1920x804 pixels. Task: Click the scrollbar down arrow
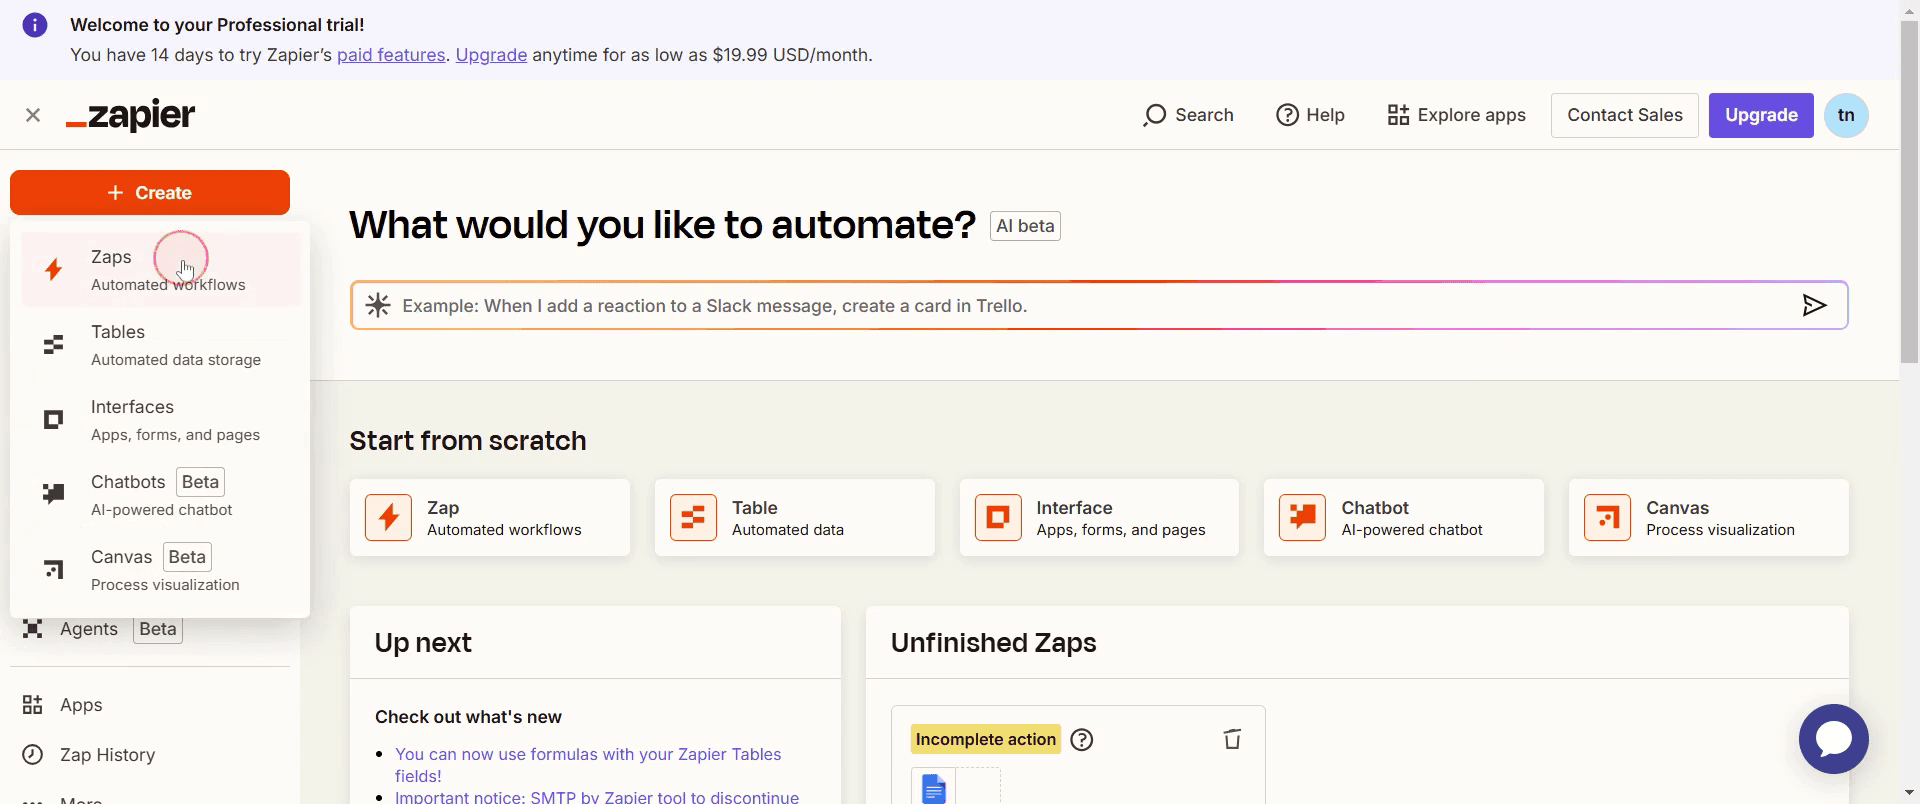[x=1909, y=794]
